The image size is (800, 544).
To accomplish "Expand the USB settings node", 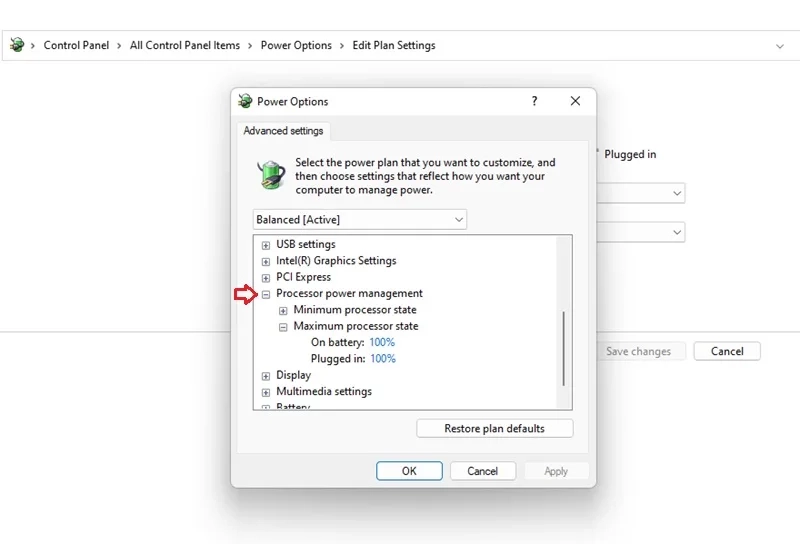I will click(266, 245).
